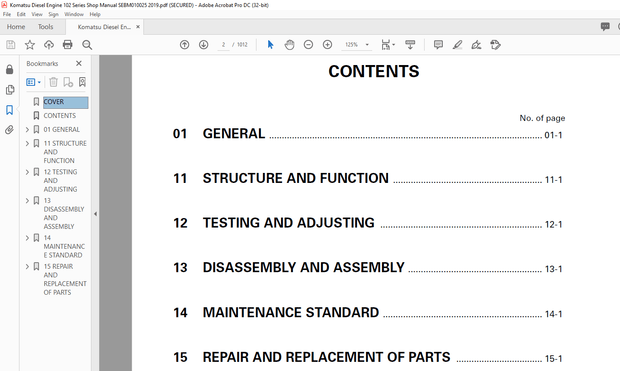
Task: Open the Edit menu
Action: click(21, 14)
